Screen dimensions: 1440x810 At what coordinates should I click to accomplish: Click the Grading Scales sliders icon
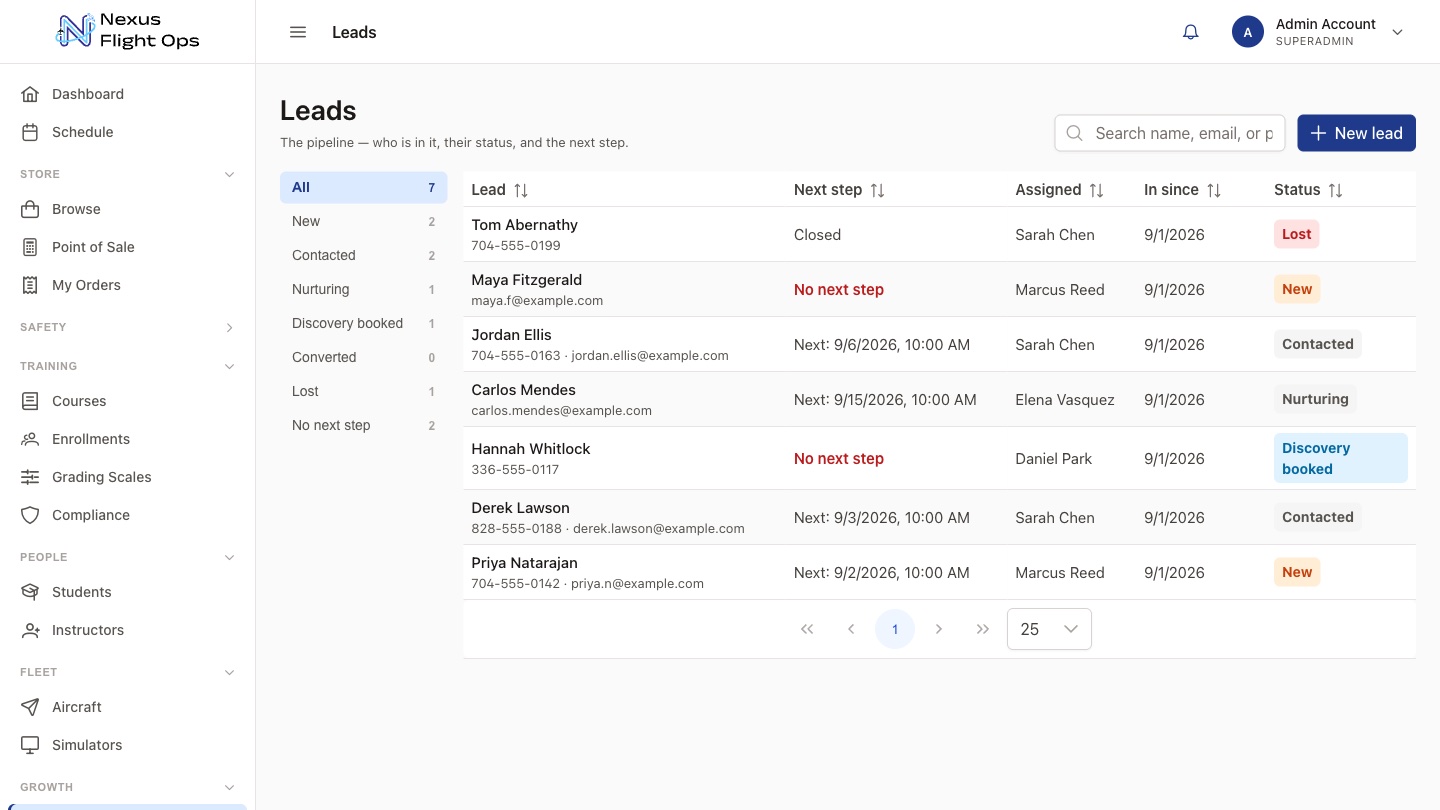point(30,477)
